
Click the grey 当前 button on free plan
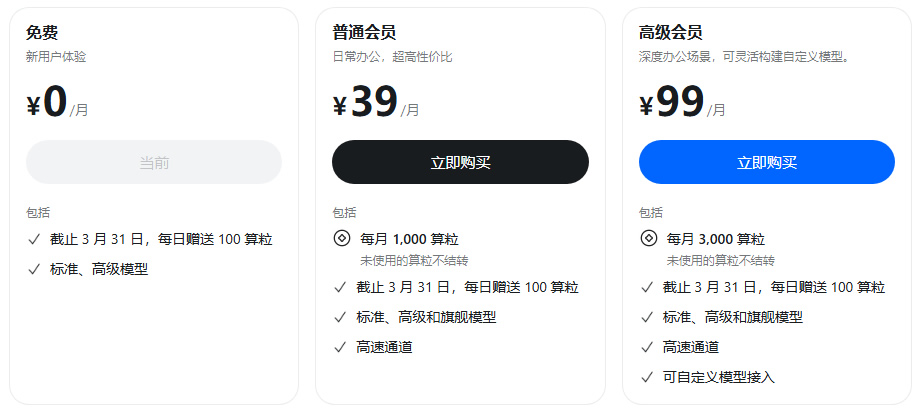click(154, 162)
